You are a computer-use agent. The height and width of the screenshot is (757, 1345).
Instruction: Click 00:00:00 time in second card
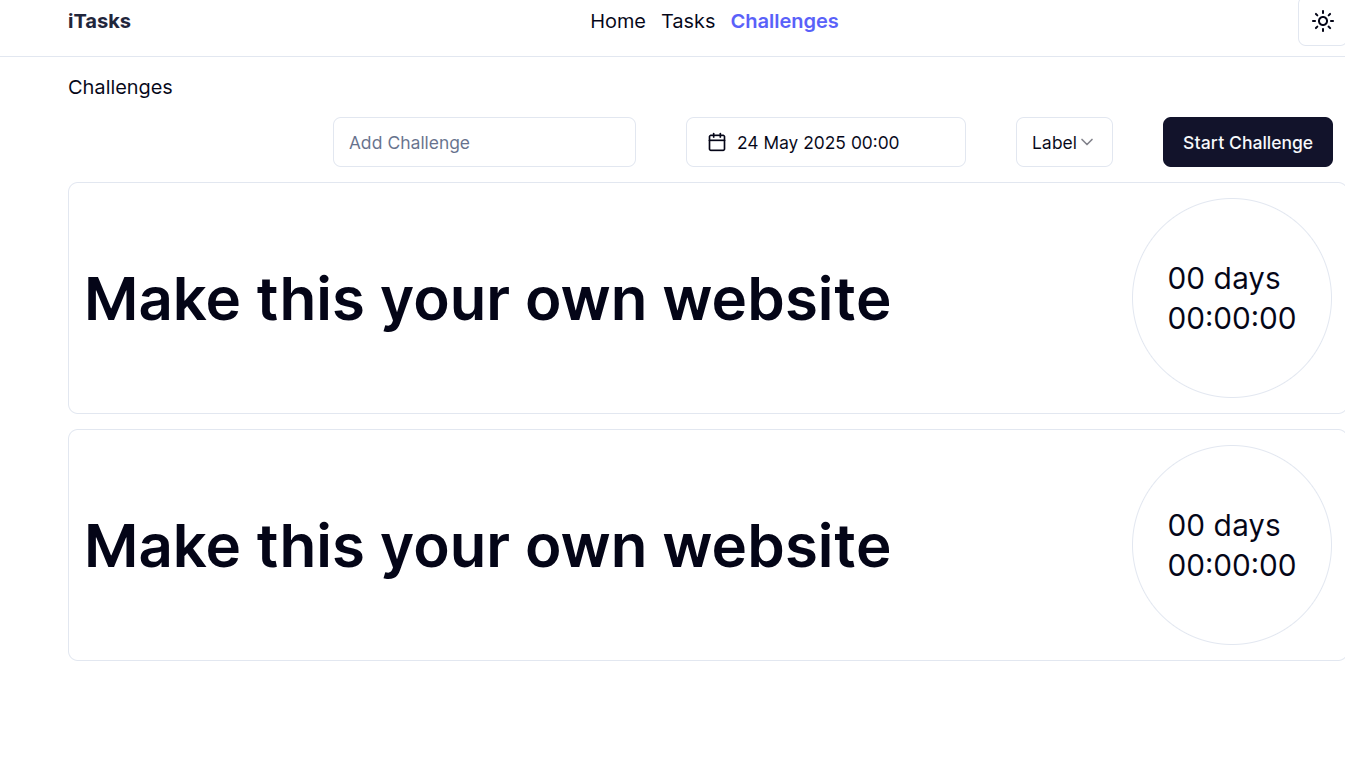(x=1232, y=565)
